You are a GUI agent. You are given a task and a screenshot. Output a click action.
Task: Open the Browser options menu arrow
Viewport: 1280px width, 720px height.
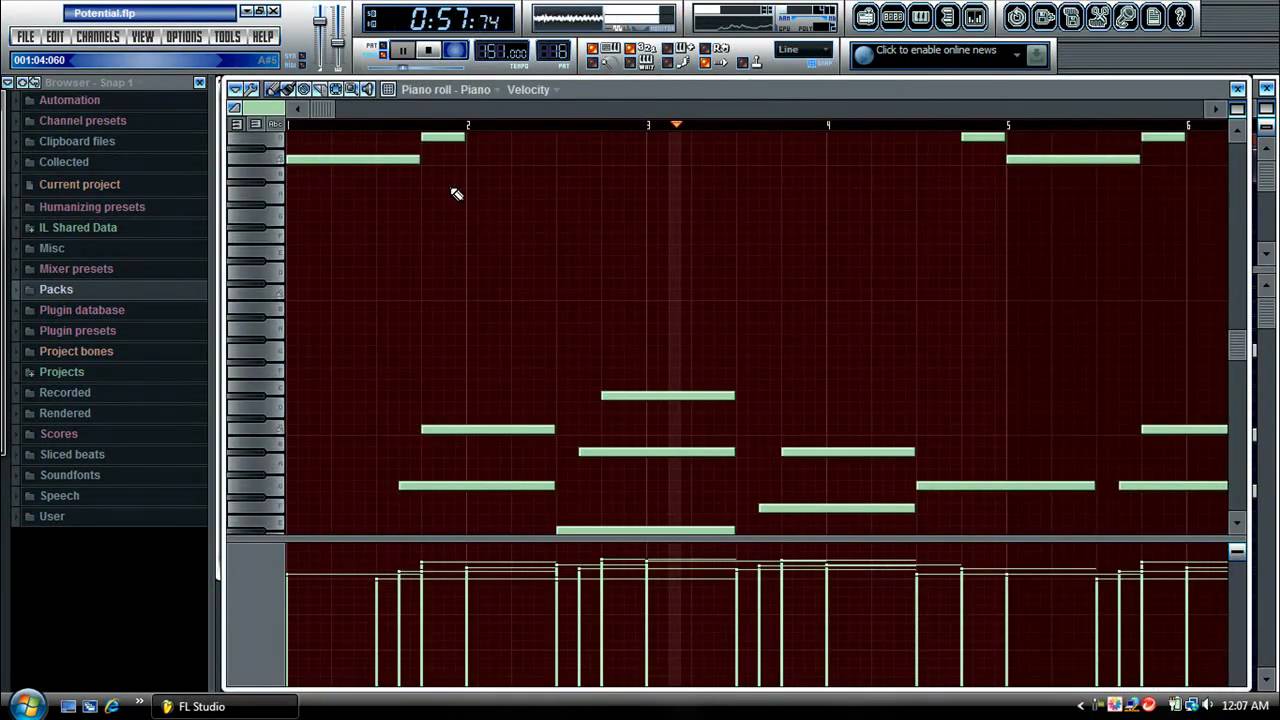pyautogui.click(x=7, y=82)
